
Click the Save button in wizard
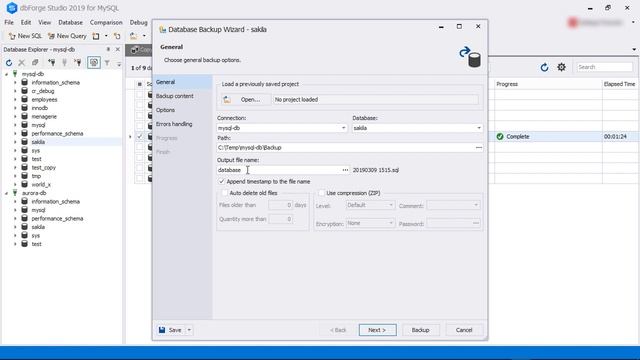[171, 330]
